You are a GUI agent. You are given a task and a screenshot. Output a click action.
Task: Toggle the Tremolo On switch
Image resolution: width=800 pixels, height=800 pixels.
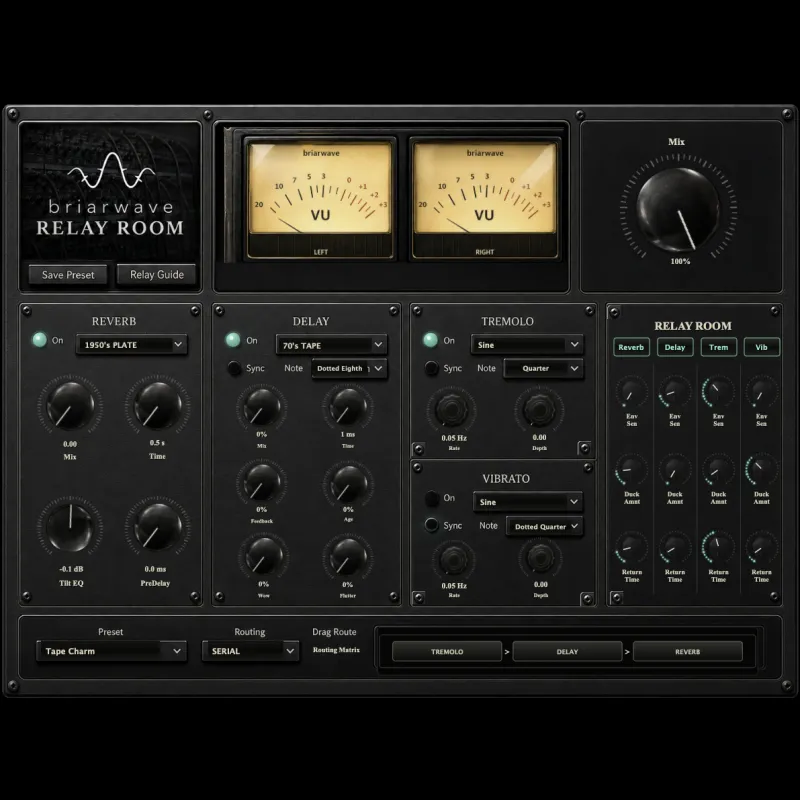pyautogui.click(x=431, y=340)
